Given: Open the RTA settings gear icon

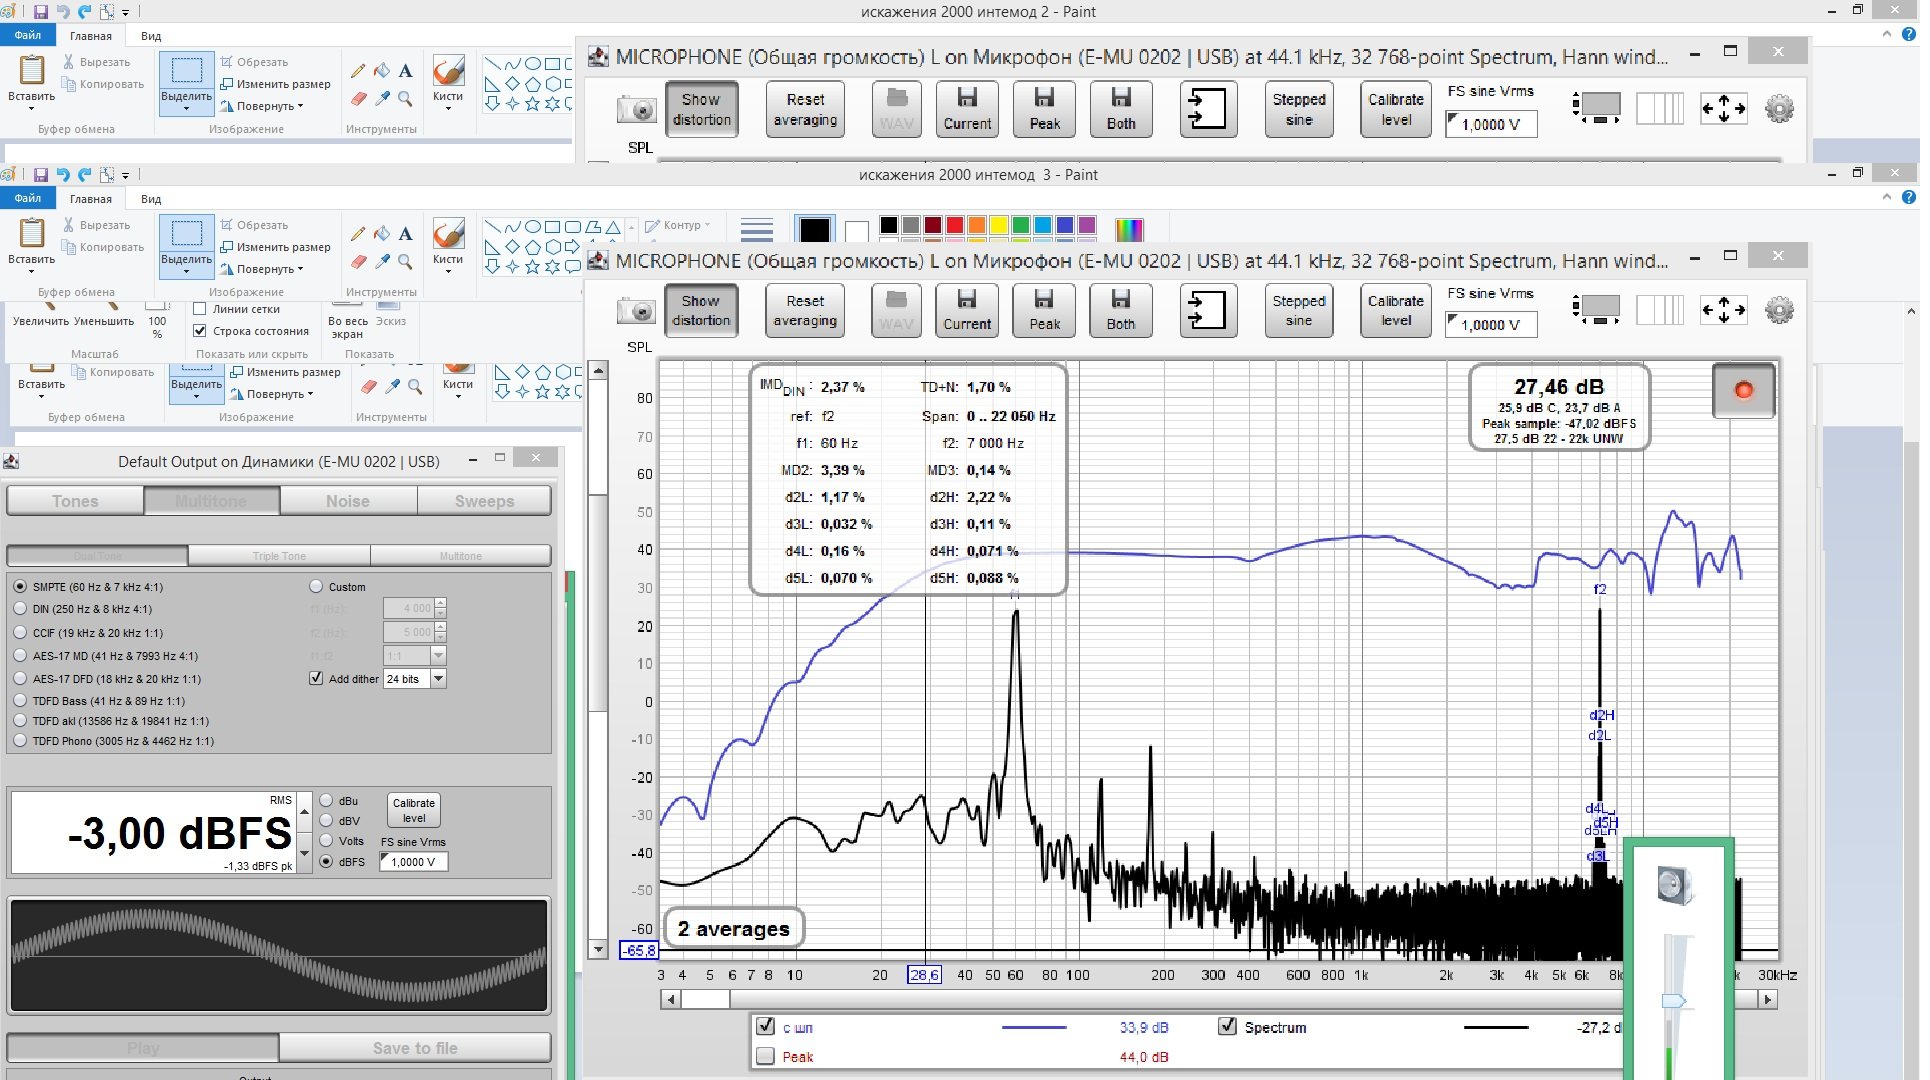Looking at the screenshot, I should (1779, 311).
